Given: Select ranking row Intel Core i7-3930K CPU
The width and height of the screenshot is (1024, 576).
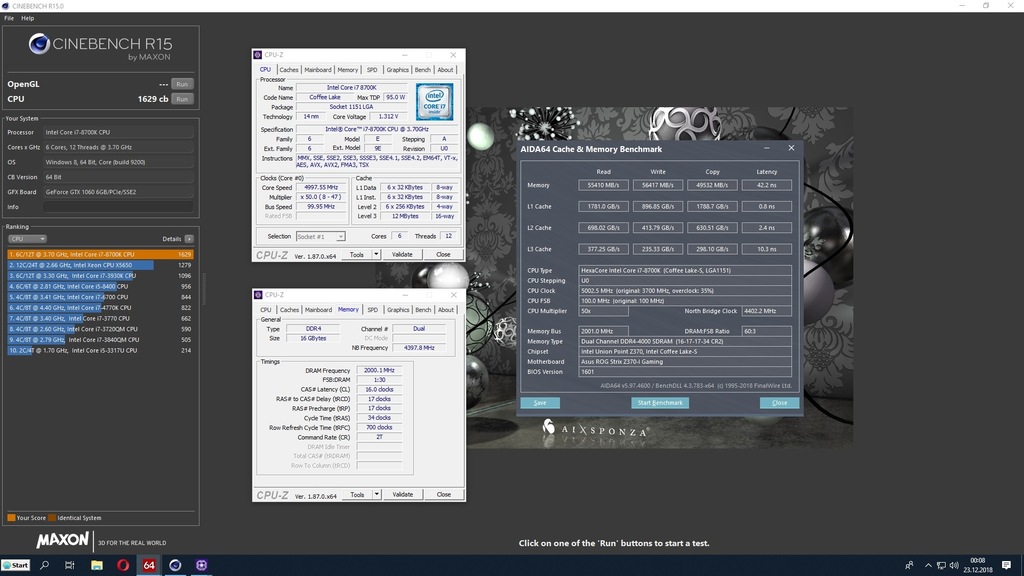Looking at the screenshot, I should tap(100, 276).
